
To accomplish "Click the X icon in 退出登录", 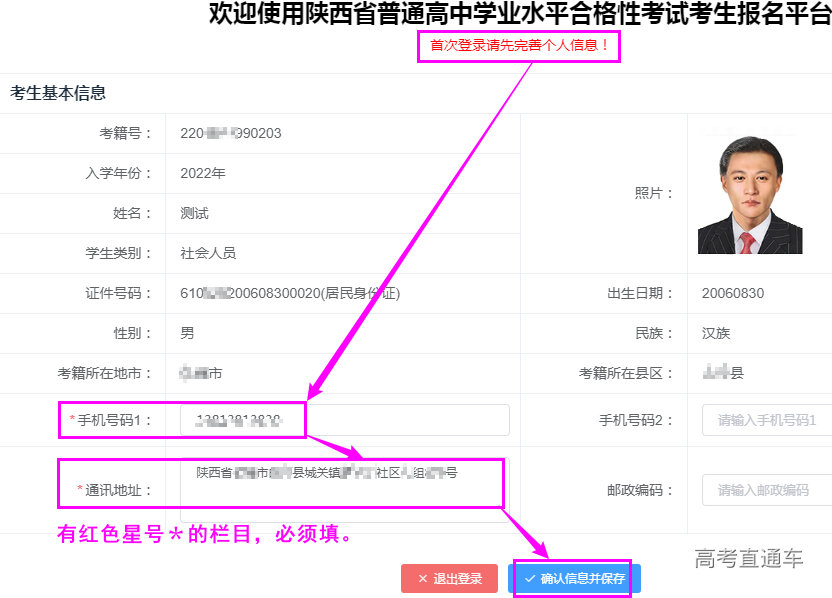I will coord(423,579).
